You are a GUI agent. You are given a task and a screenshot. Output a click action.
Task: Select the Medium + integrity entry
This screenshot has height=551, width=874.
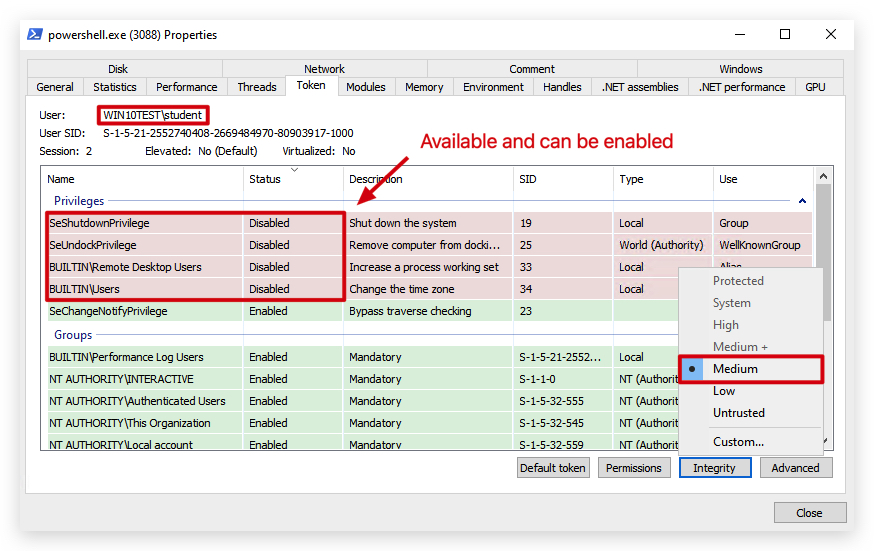pyautogui.click(x=751, y=347)
